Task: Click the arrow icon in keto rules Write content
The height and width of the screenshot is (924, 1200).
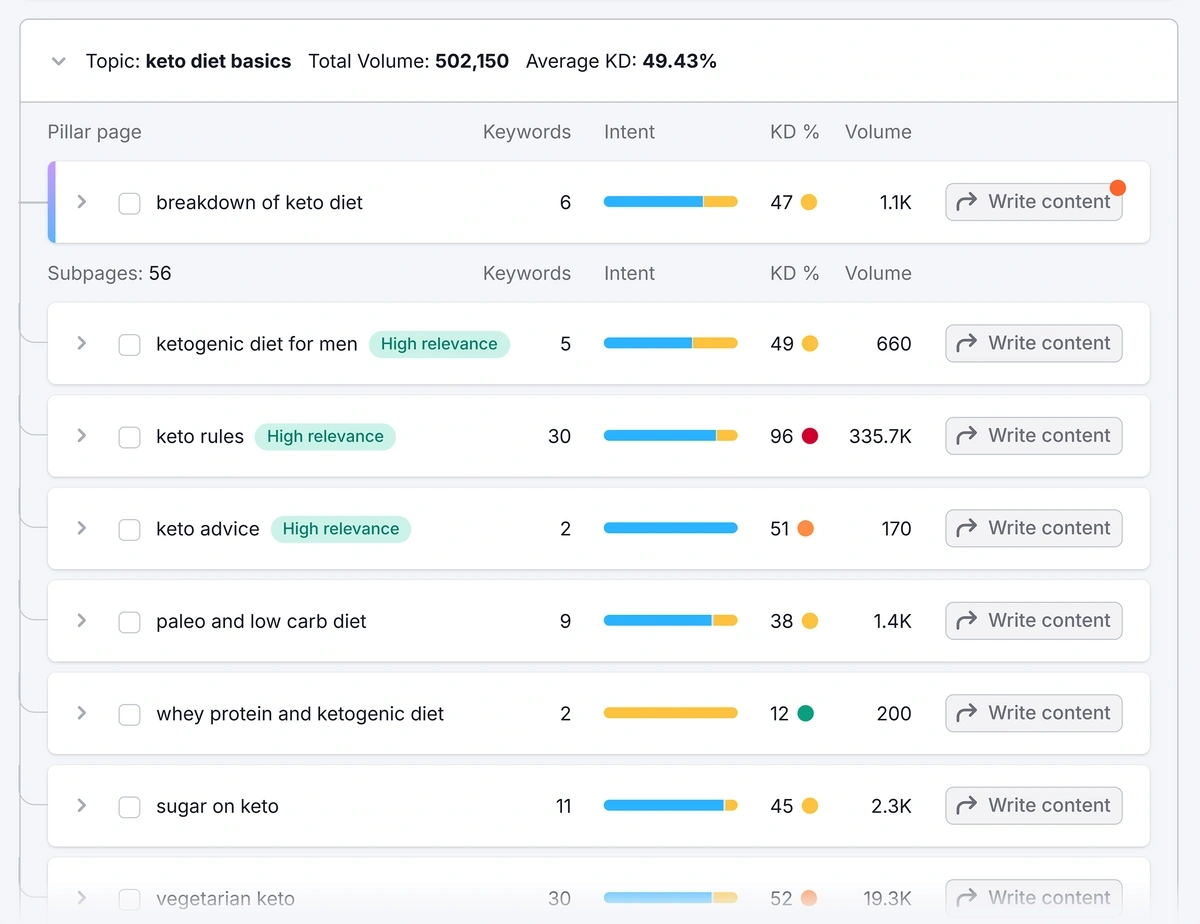Action: click(x=966, y=435)
